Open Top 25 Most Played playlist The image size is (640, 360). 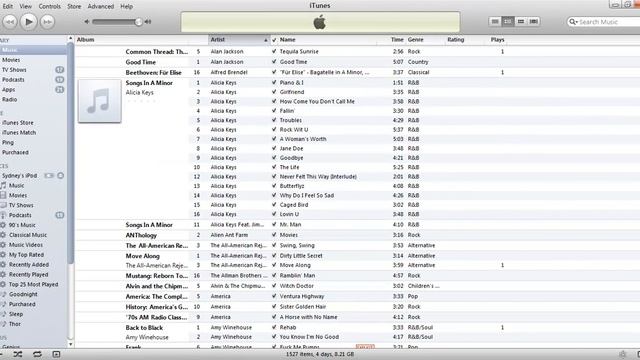pyautogui.click(x=33, y=284)
